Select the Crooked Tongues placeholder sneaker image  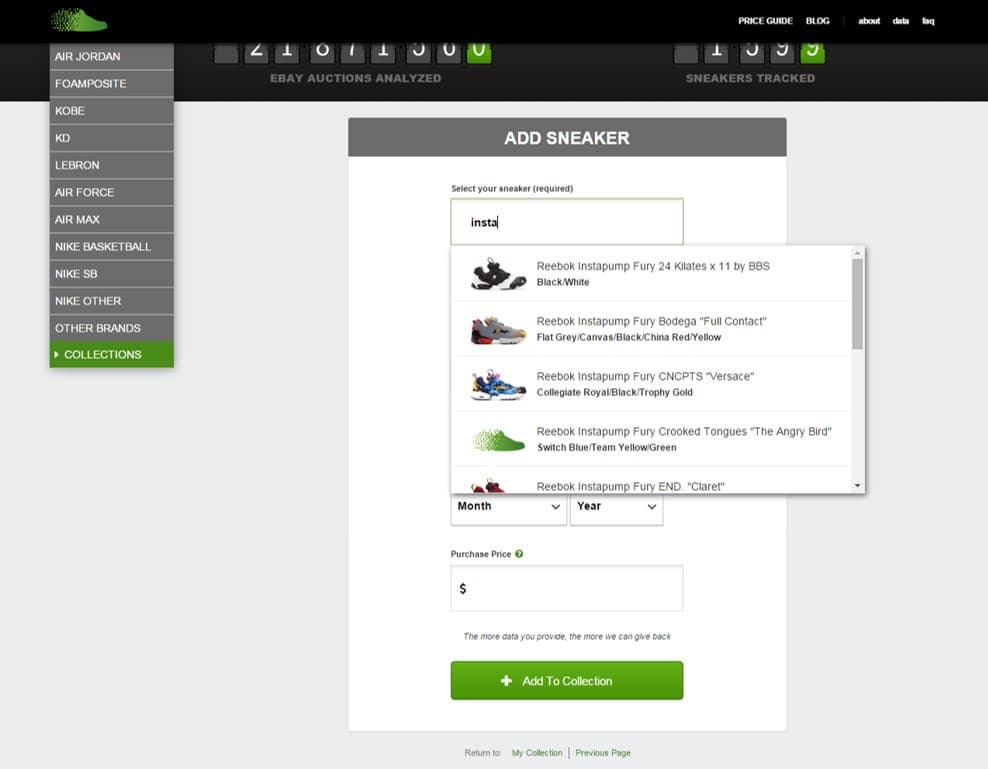(x=498, y=439)
